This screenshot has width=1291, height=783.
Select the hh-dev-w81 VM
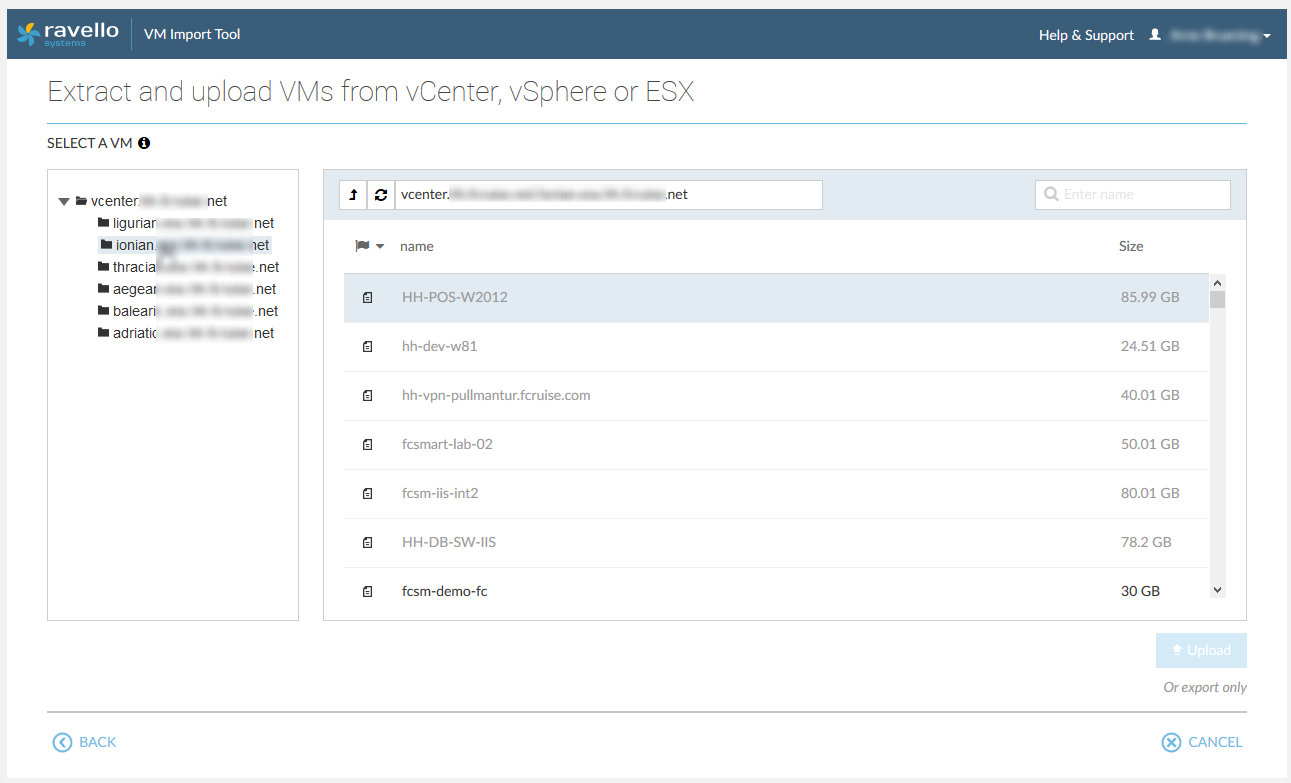[776, 347]
